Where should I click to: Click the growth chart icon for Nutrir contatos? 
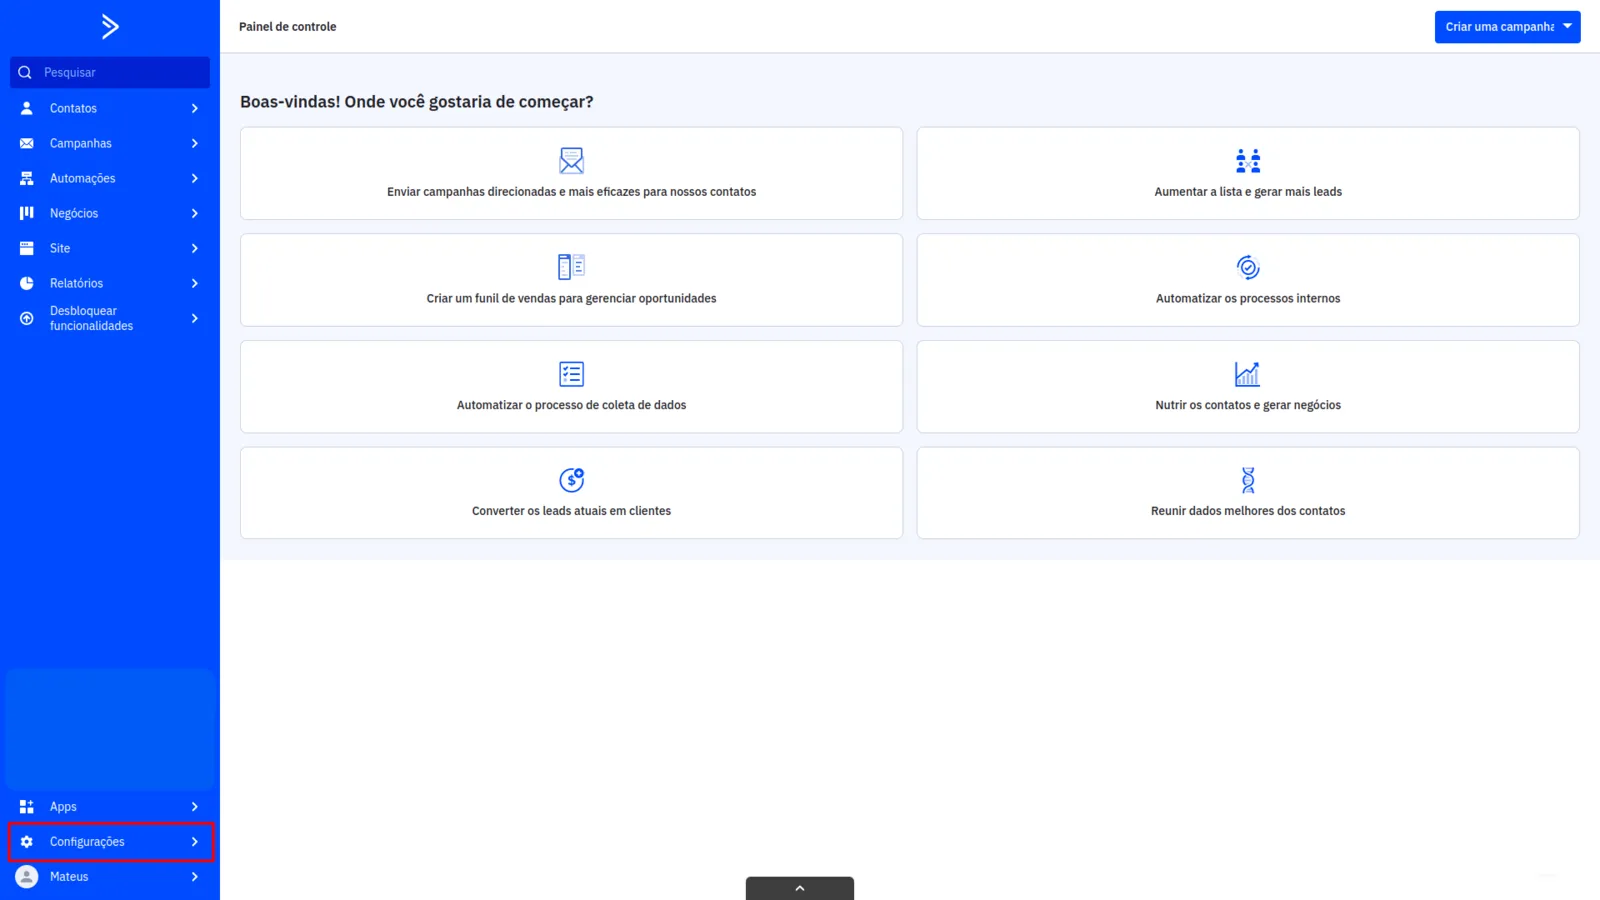1247,374
